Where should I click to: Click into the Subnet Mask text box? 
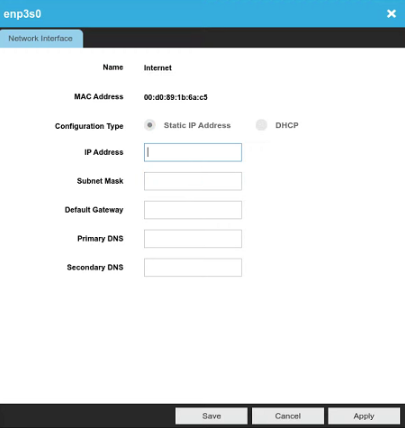click(193, 181)
